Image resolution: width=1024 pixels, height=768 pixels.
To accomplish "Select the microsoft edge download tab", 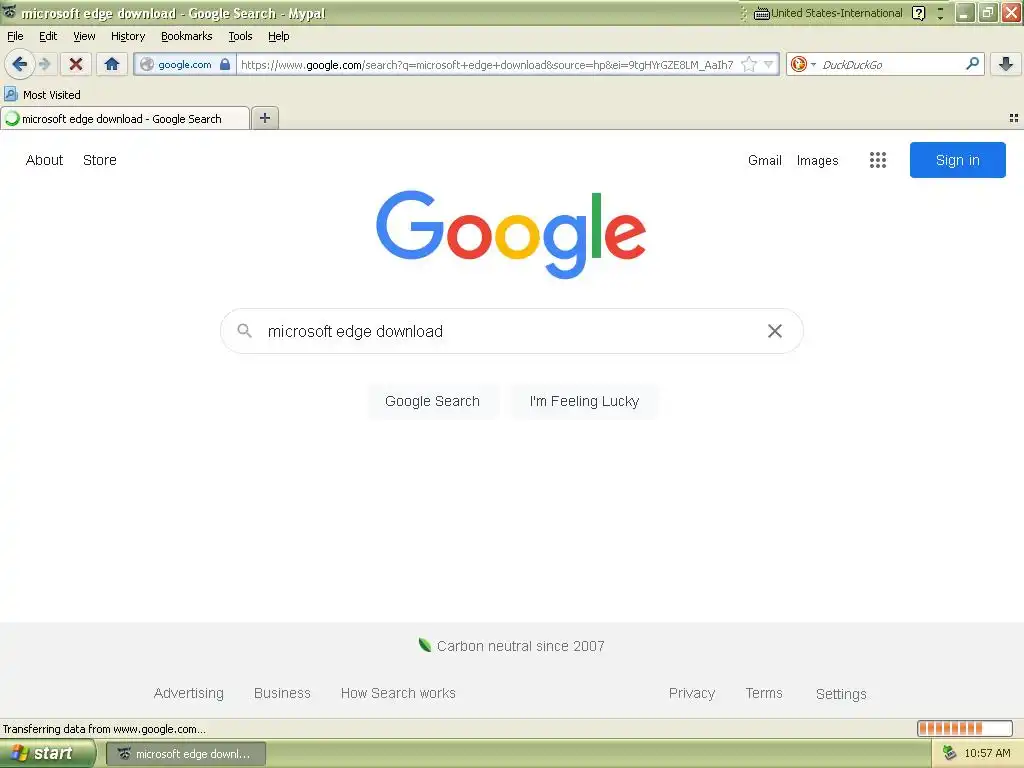I will [x=125, y=118].
